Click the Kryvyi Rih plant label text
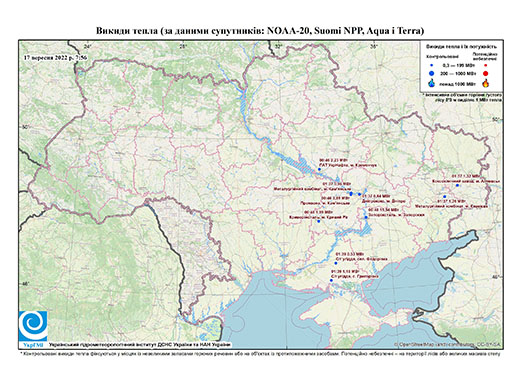The width and height of the screenshot is (520, 368). coord(319,217)
